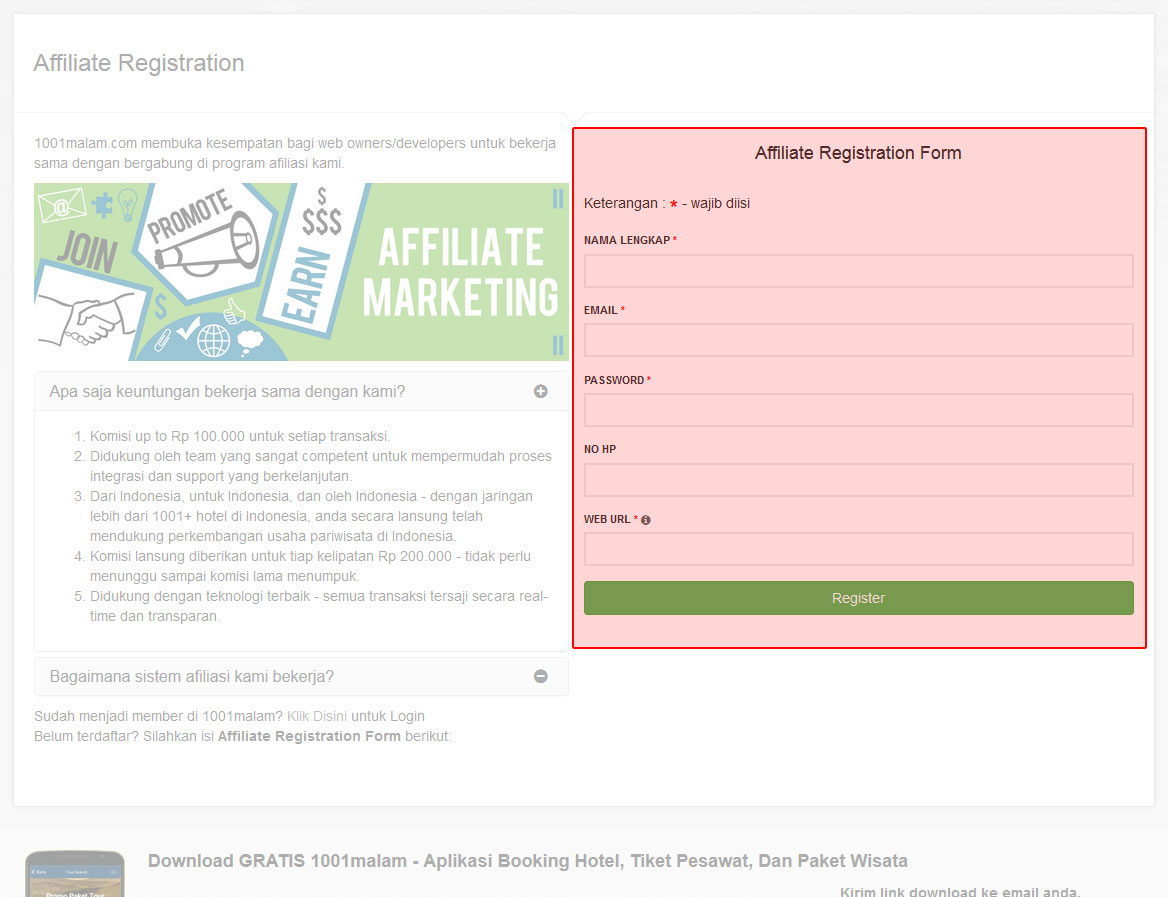Click into the Email text box
The height and width of the screenshot is (897, 1168).
coord(858,340)
